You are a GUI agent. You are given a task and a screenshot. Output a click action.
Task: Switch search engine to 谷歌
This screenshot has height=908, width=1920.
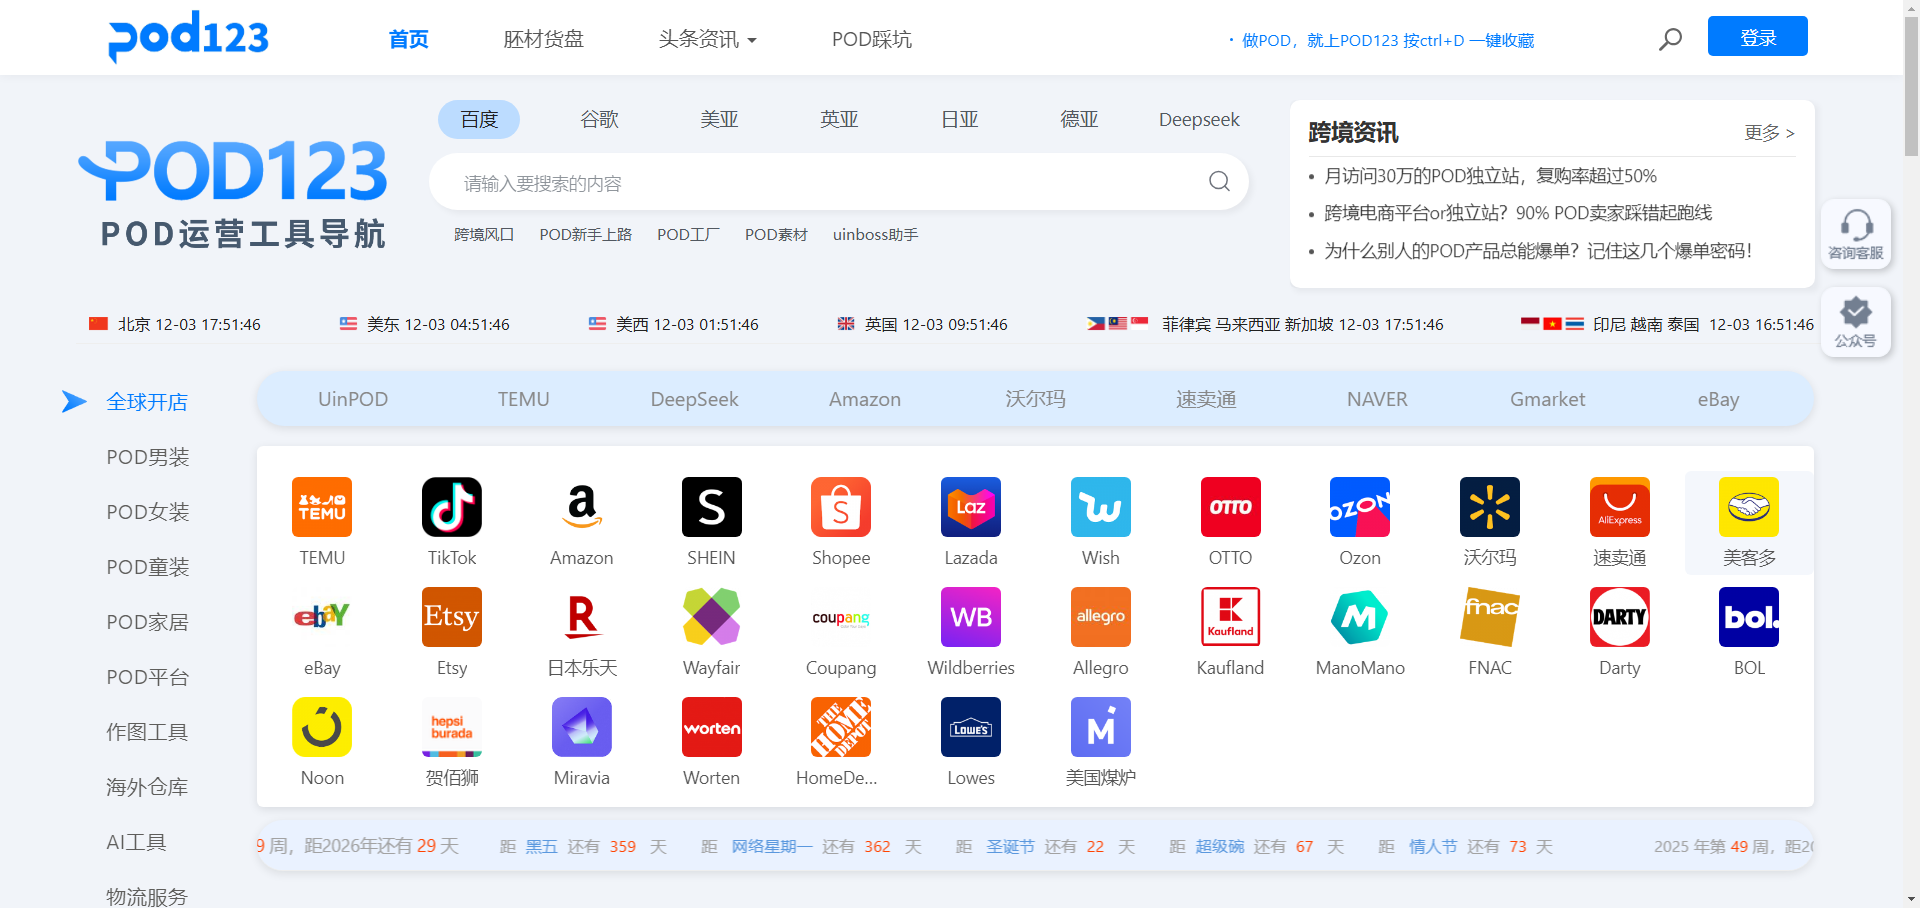(x=599, y=119)
